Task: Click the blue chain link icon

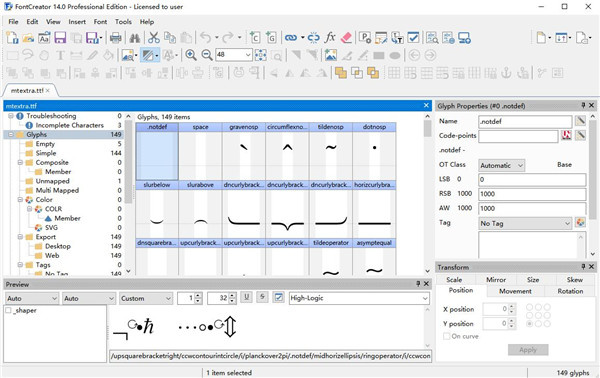Action: point(291,37)
